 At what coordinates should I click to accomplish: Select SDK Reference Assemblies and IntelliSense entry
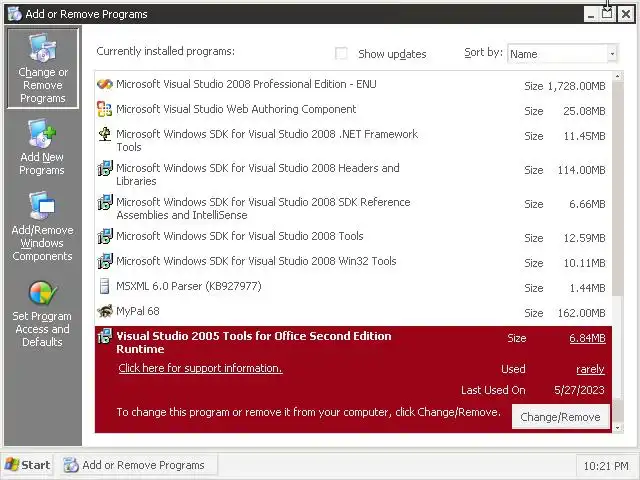(x=353, y=208)
